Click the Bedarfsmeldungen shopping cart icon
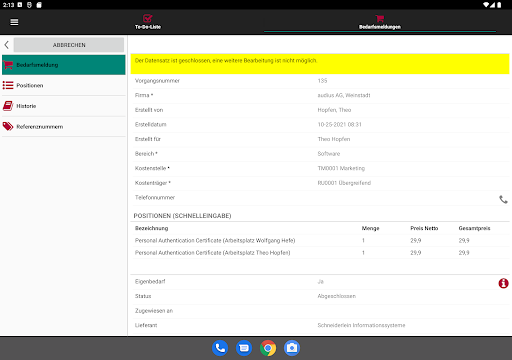The image size is (512, 360). click(379, 18)
